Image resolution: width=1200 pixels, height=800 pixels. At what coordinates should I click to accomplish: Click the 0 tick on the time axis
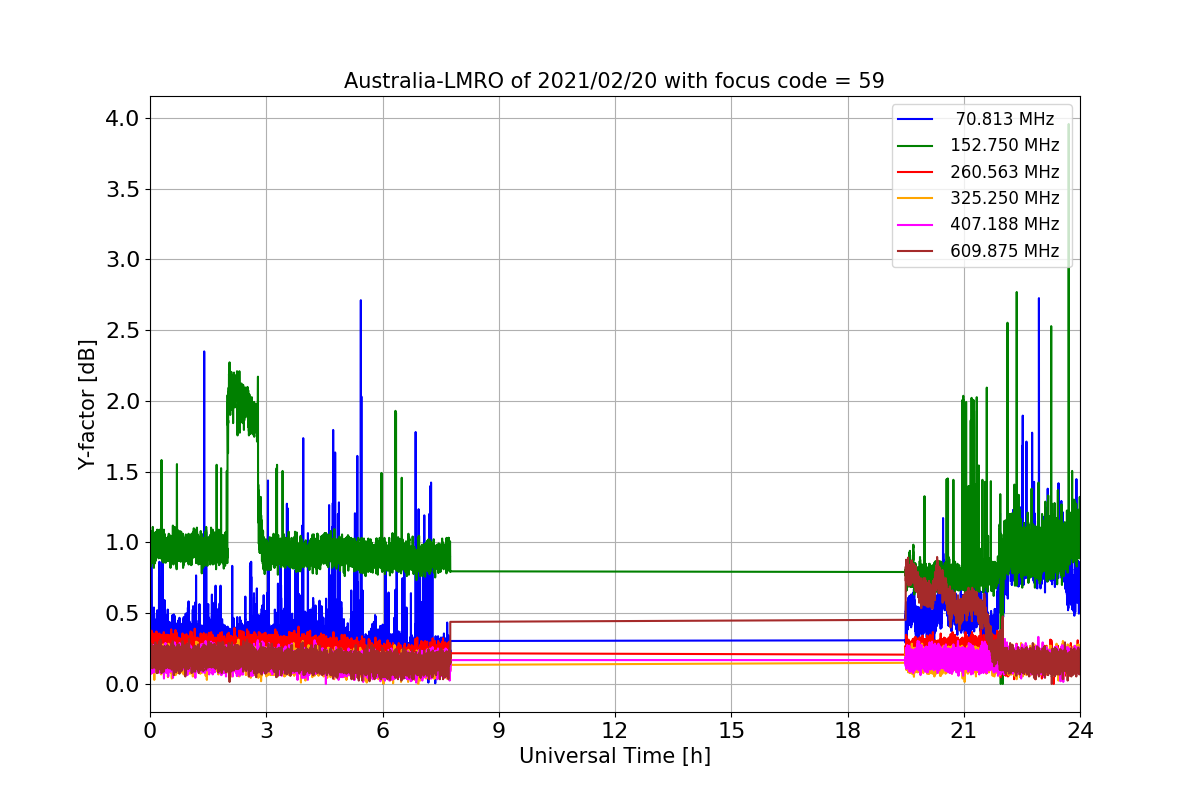coord(150,731)
